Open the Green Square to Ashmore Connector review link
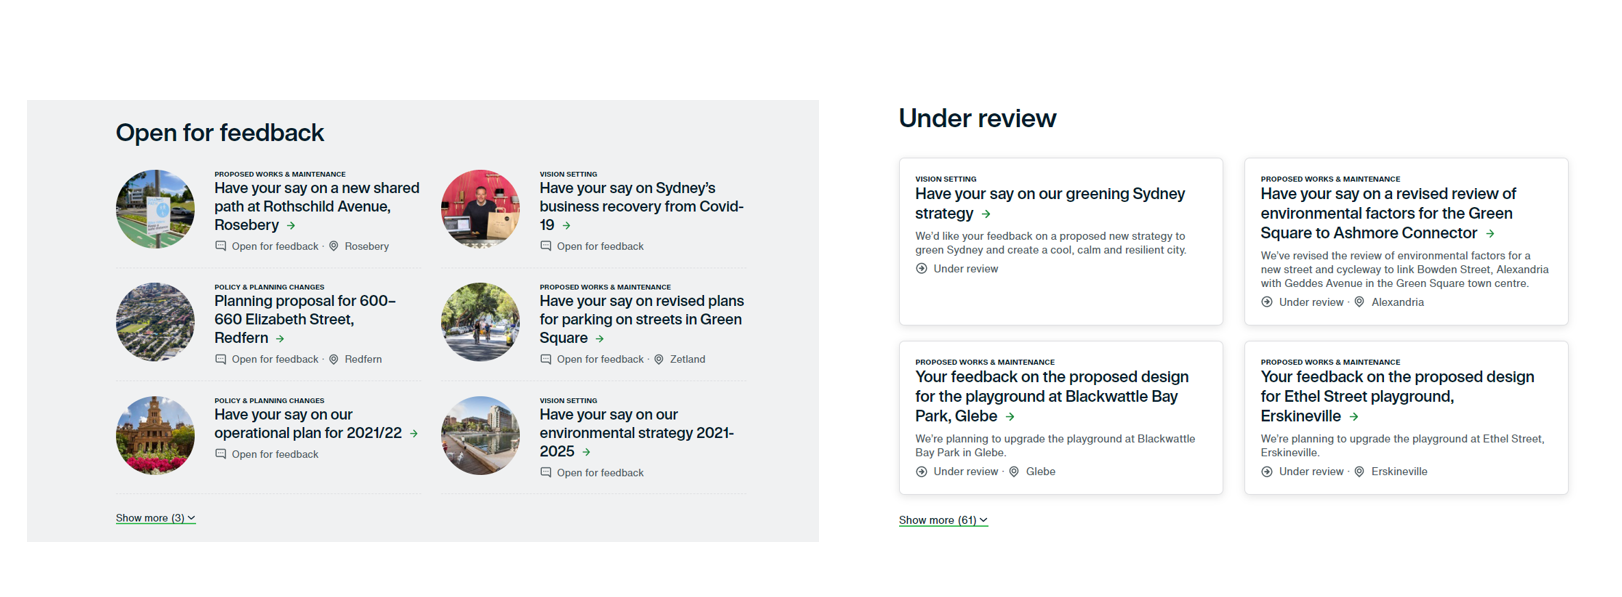The height and width of the screenshot is (597, 1622). [1388, 213]
